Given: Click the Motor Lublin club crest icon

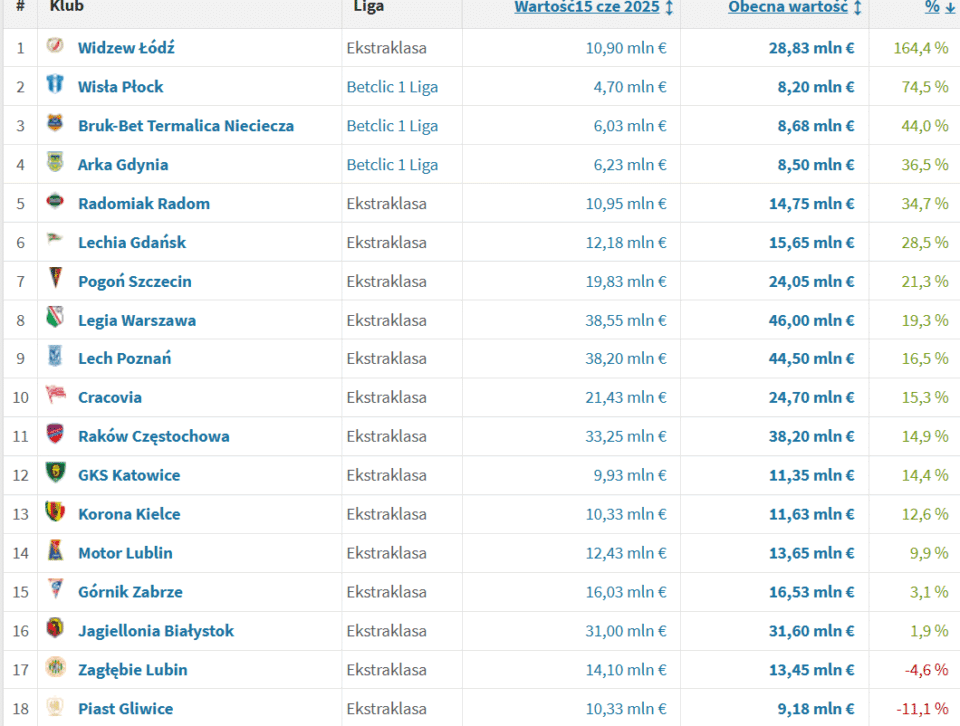Looking at the screenshot, I should 55,552.
